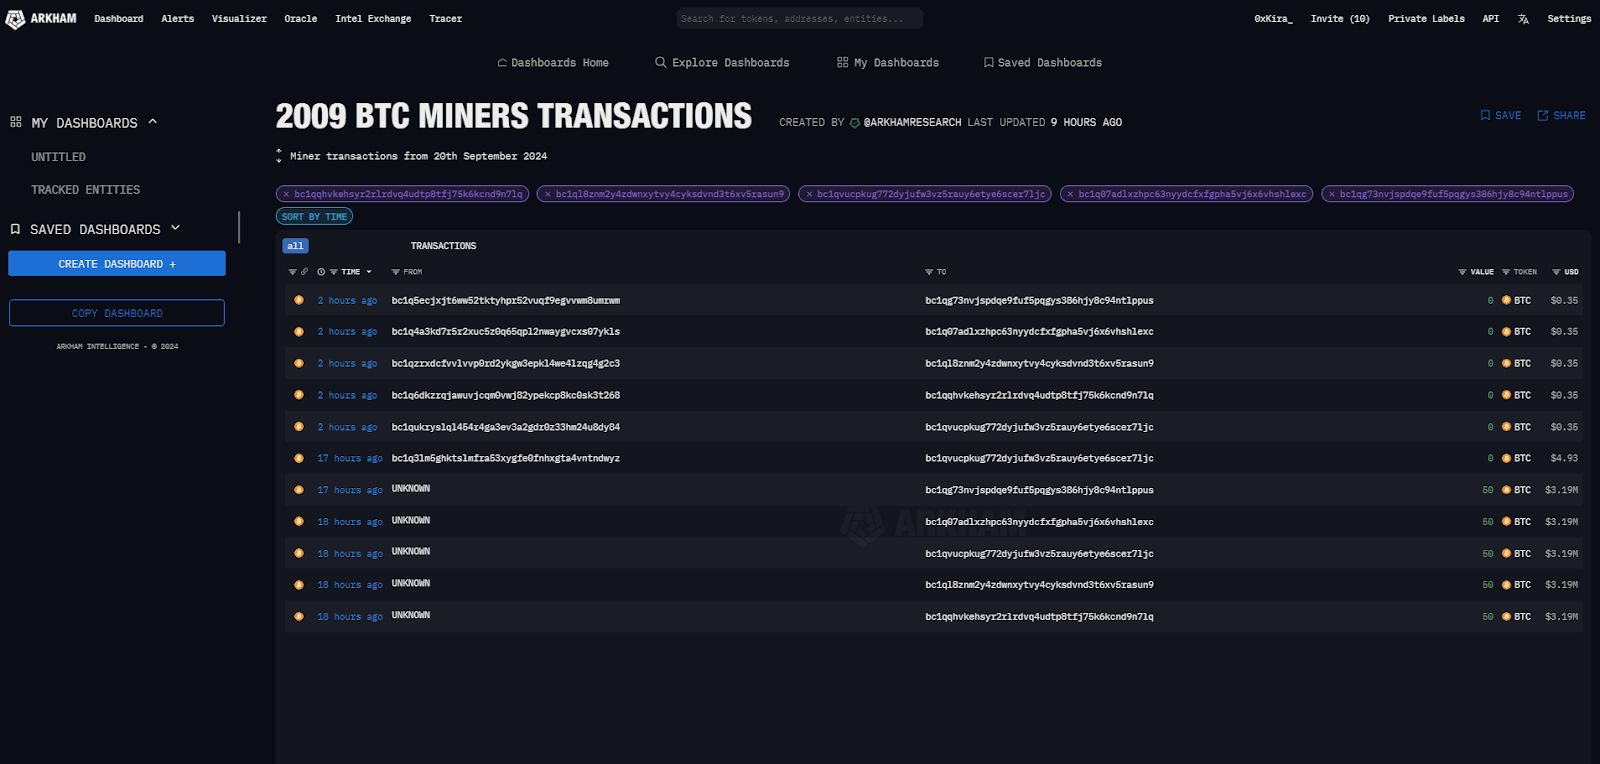1600x764 pixels.
Task: Remove the bc1q07adlxzhpc63nyydcfxfgpha5vj6x6vhshlexc filter chip
Action: (x=1070, y=194)
